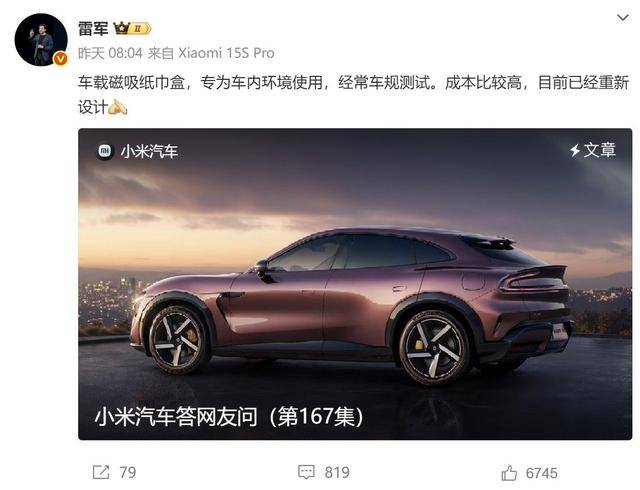Open 雷军's profile avatar
The width and height of the screenshot is (640, 490).
point(41,40)
